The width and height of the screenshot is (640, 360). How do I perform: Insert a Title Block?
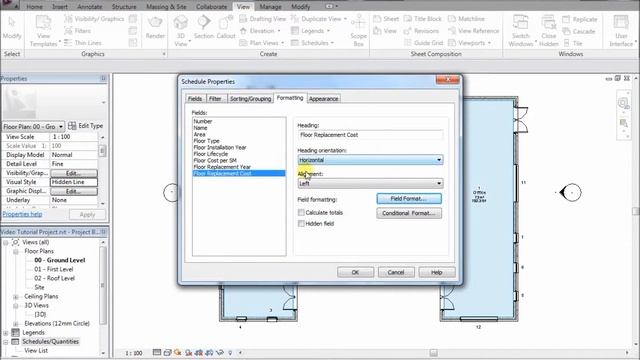tap(422, 19)
